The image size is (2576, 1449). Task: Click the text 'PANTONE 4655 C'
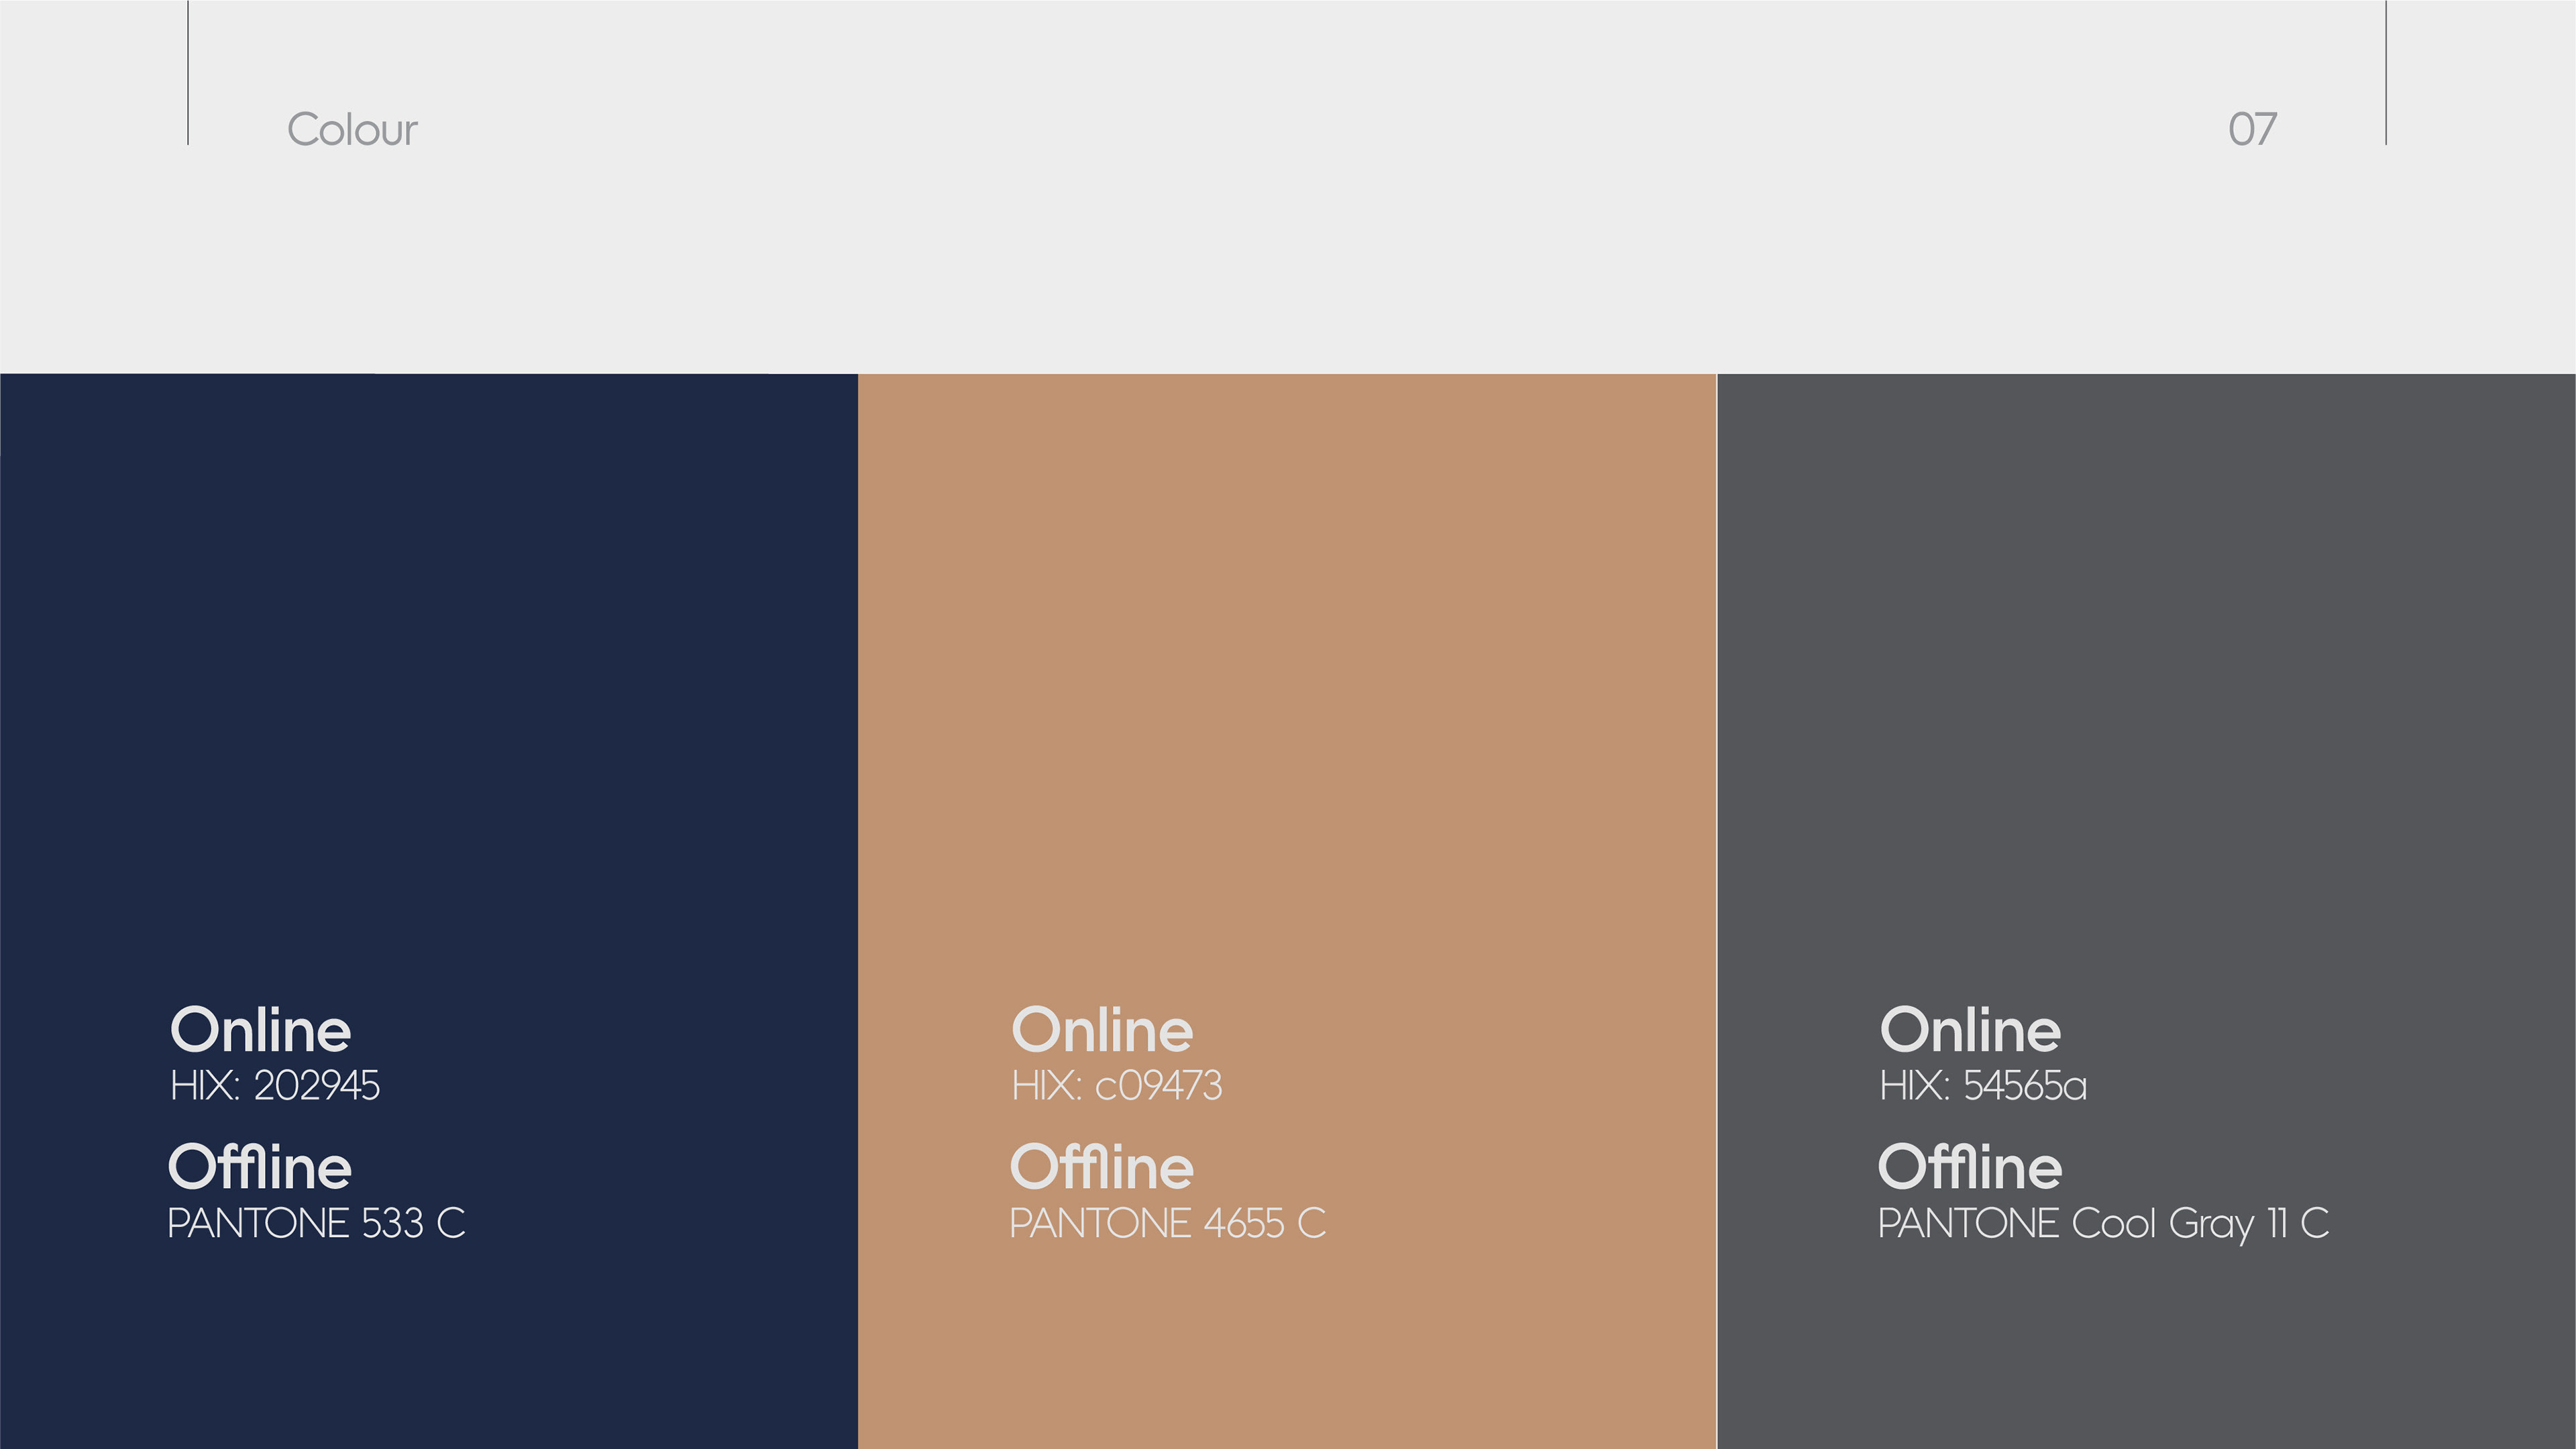1168,1223
